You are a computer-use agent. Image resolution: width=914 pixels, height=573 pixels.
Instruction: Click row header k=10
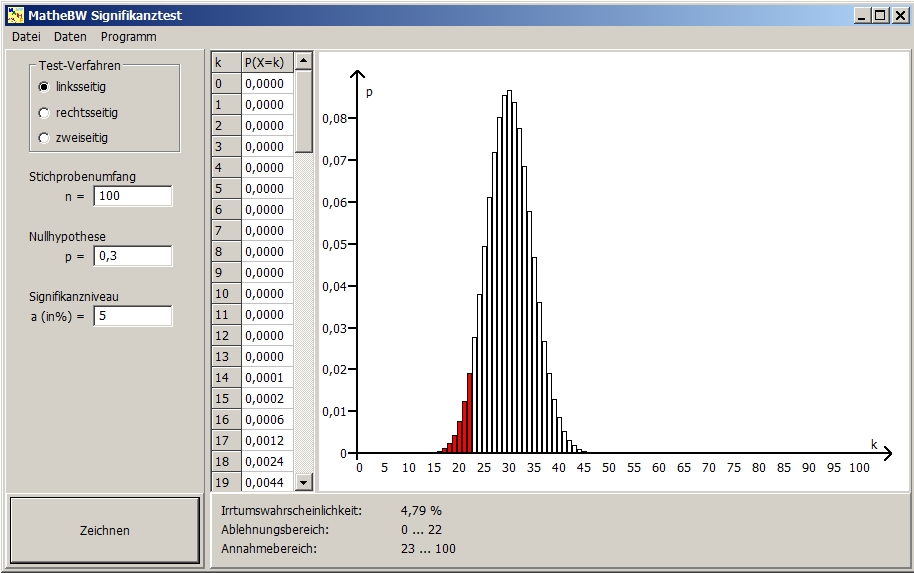[x=226, y=293]
